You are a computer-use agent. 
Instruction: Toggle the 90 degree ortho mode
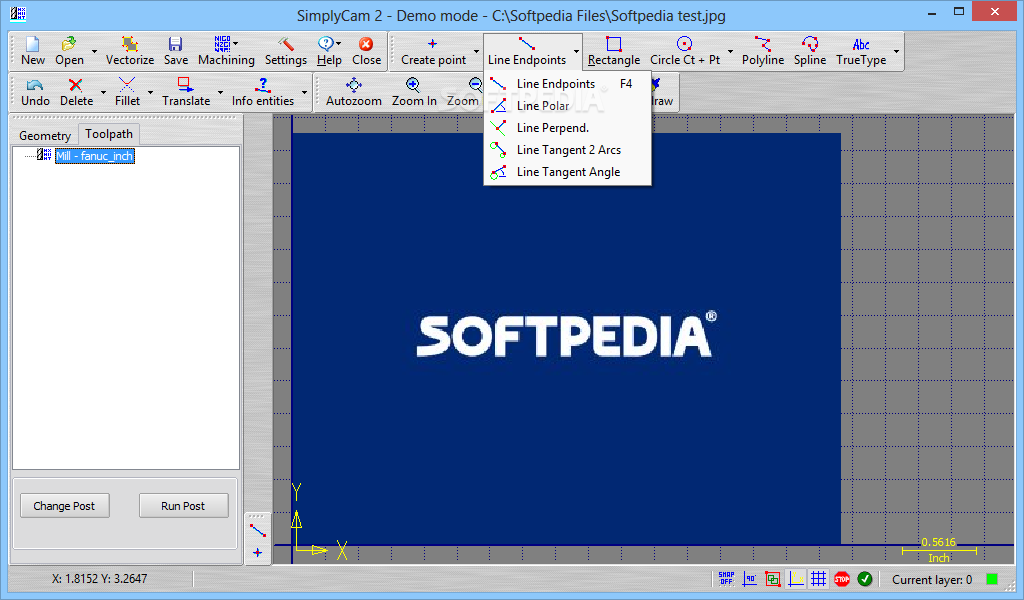(750, 578)
